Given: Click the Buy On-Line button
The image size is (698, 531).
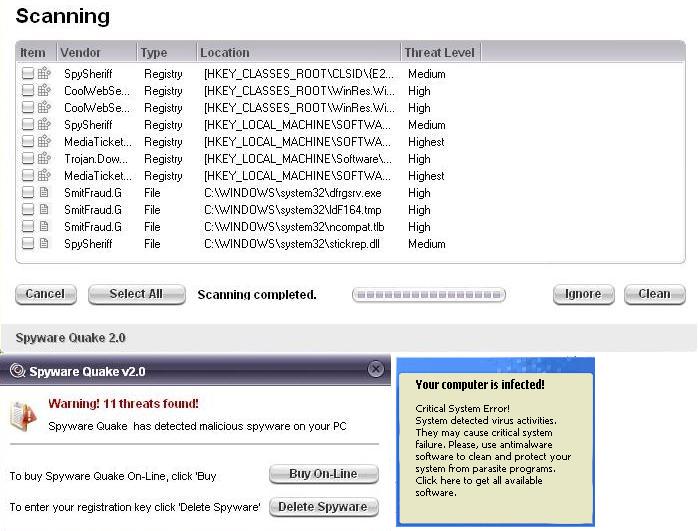Looking at the screenshot, I should click(324, 474).
